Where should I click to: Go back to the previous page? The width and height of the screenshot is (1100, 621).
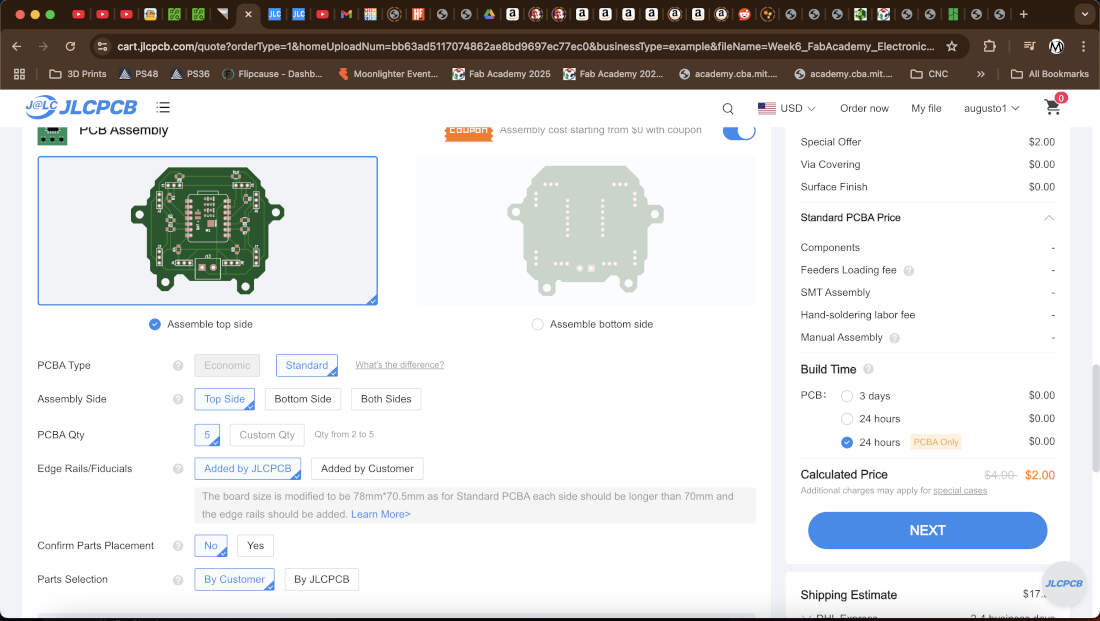17,46
